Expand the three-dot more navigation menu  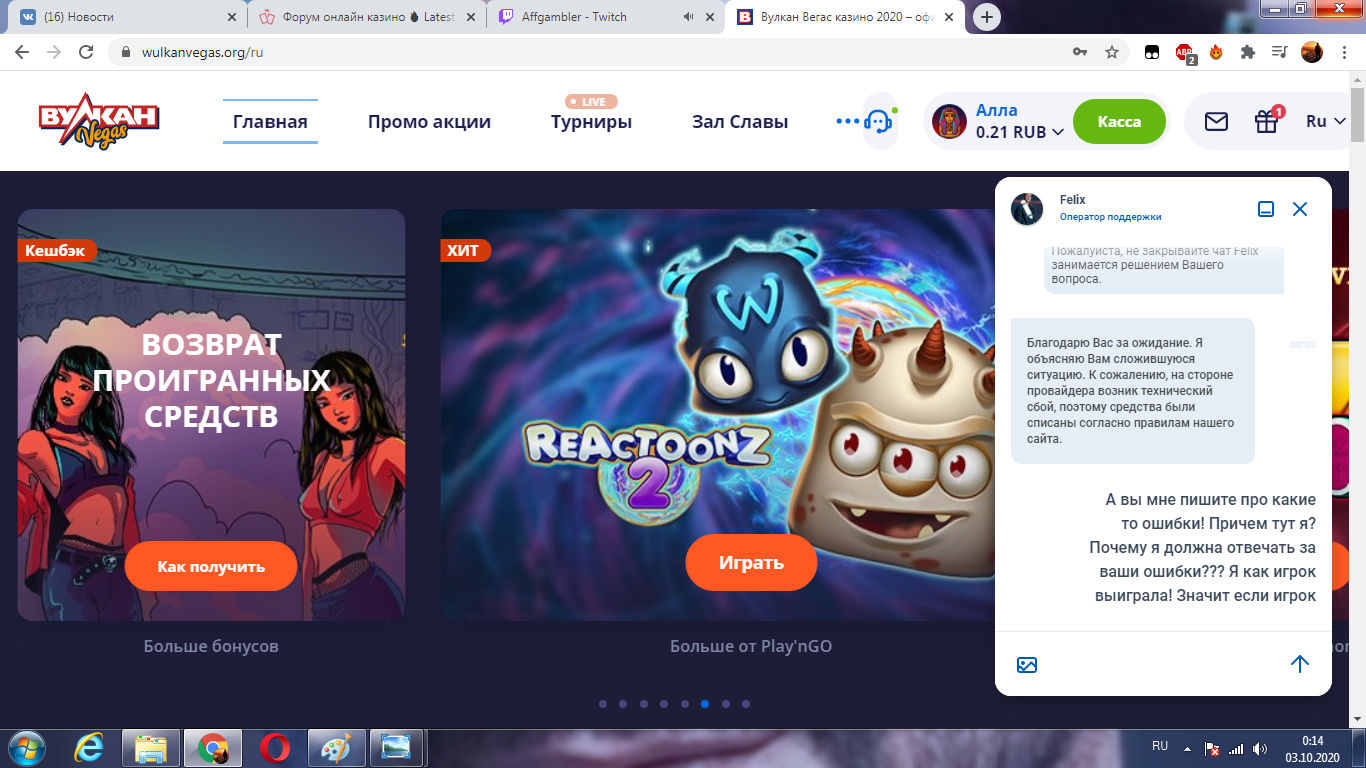pyautogui.click(x=848, y=121)
